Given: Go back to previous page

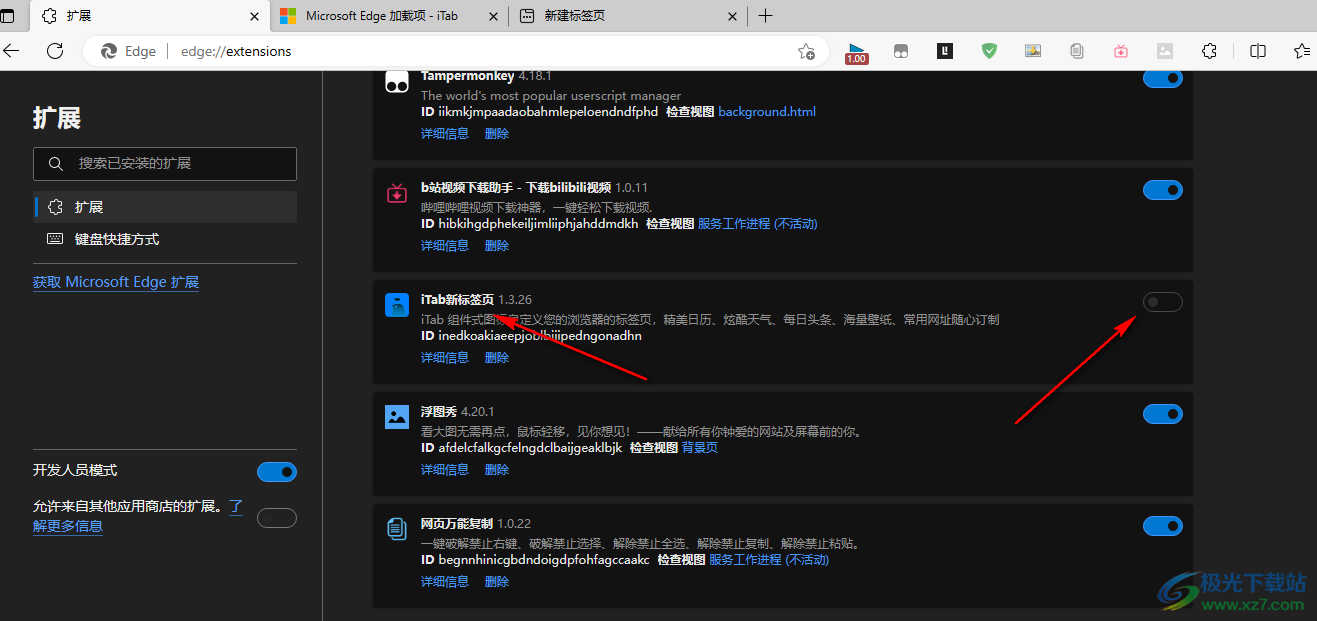Looking at the screenshot, I should point(11,51).
